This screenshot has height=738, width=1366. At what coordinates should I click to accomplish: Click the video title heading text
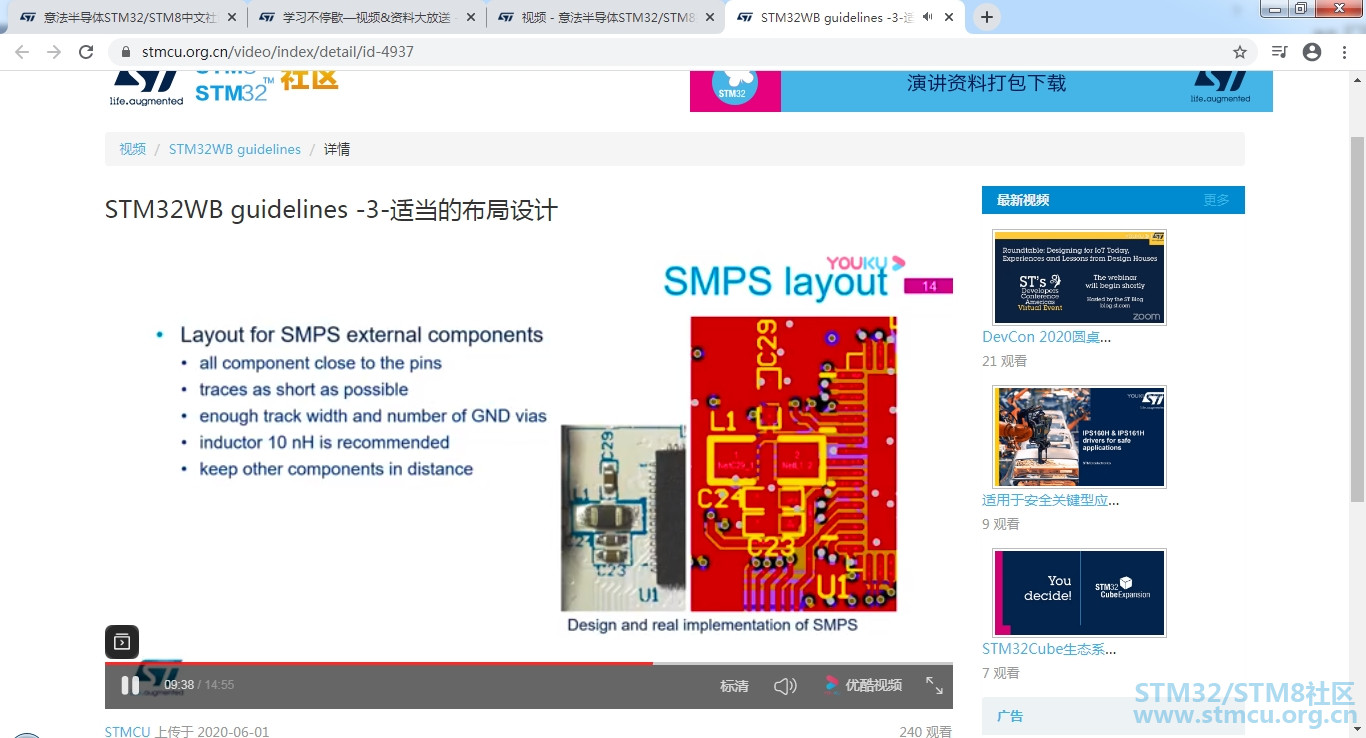(331, 210)
